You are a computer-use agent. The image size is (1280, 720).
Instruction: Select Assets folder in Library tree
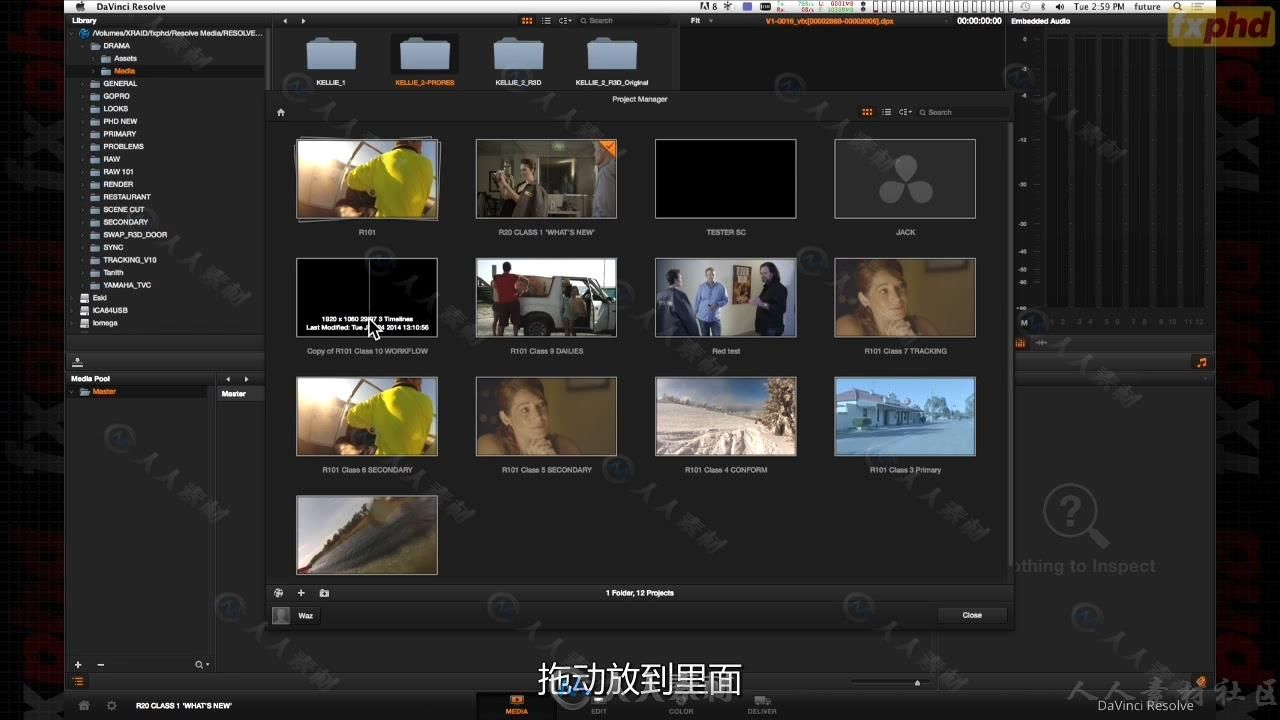coord(125,58)
